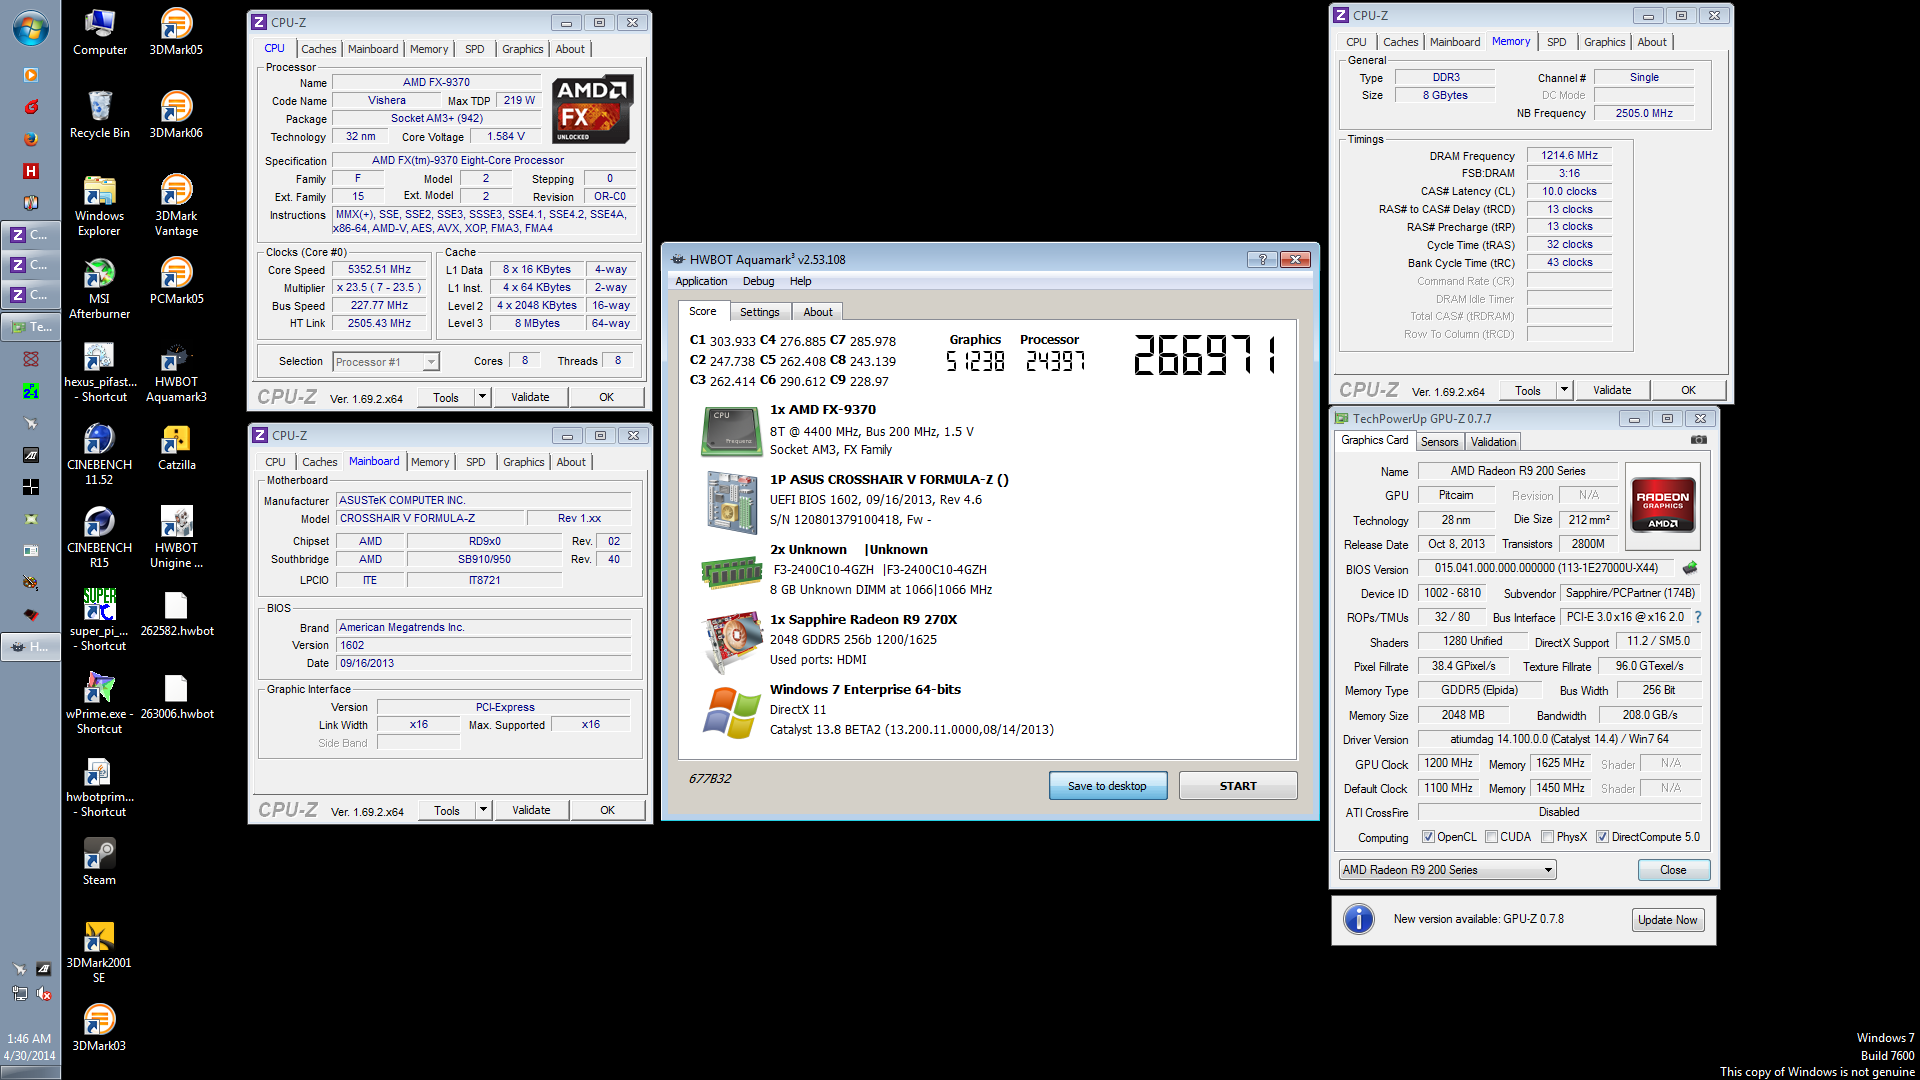Open the PCMark05 desktop icon
1920x1080 pixels.
[176, 281]
